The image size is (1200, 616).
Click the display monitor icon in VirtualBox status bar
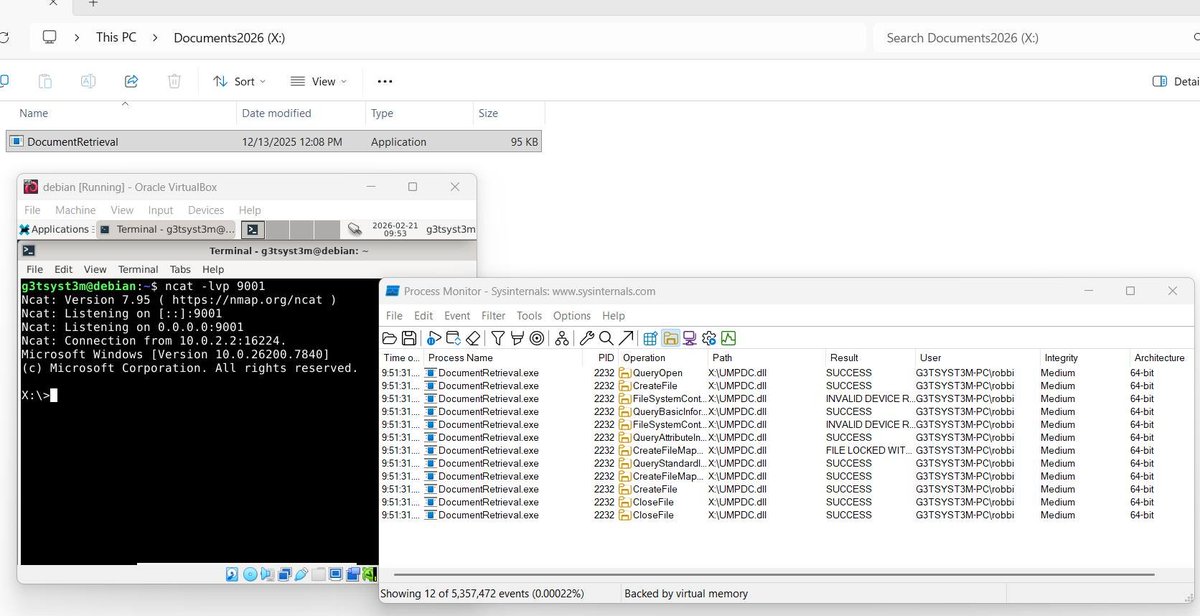click(336, 575)
